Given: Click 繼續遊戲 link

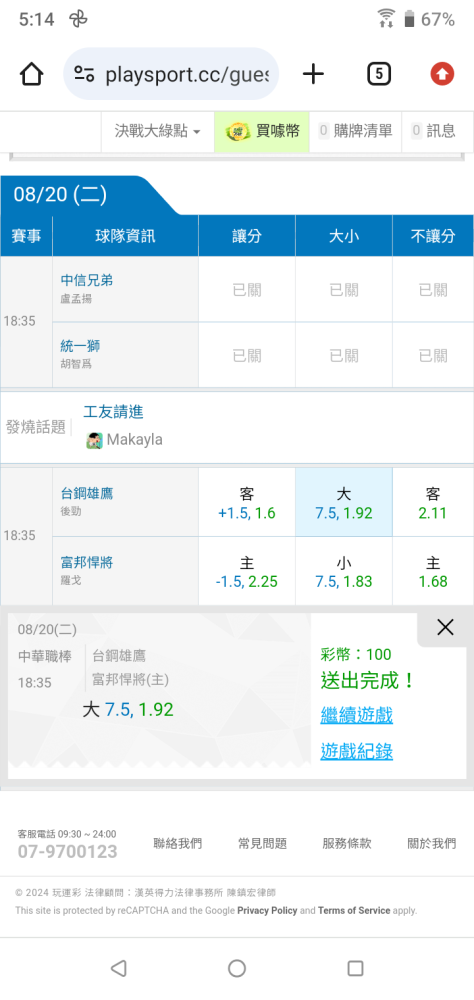Looking at the screenshot, I should click(357, 715).
